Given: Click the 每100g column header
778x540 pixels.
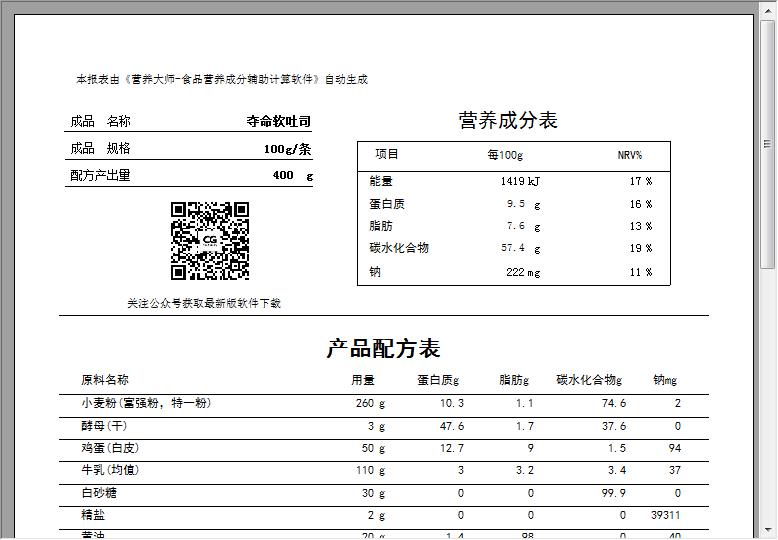Looking at the screenshot, I should pyautogui.click(x=505, y=155).
